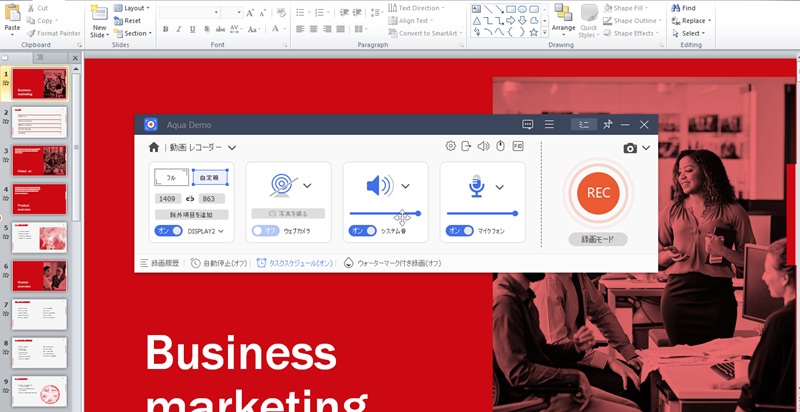This screenshot has width=800, height=412.
Task: Open task schedule (タスクスケジュール) option
Action: (294, 263)
